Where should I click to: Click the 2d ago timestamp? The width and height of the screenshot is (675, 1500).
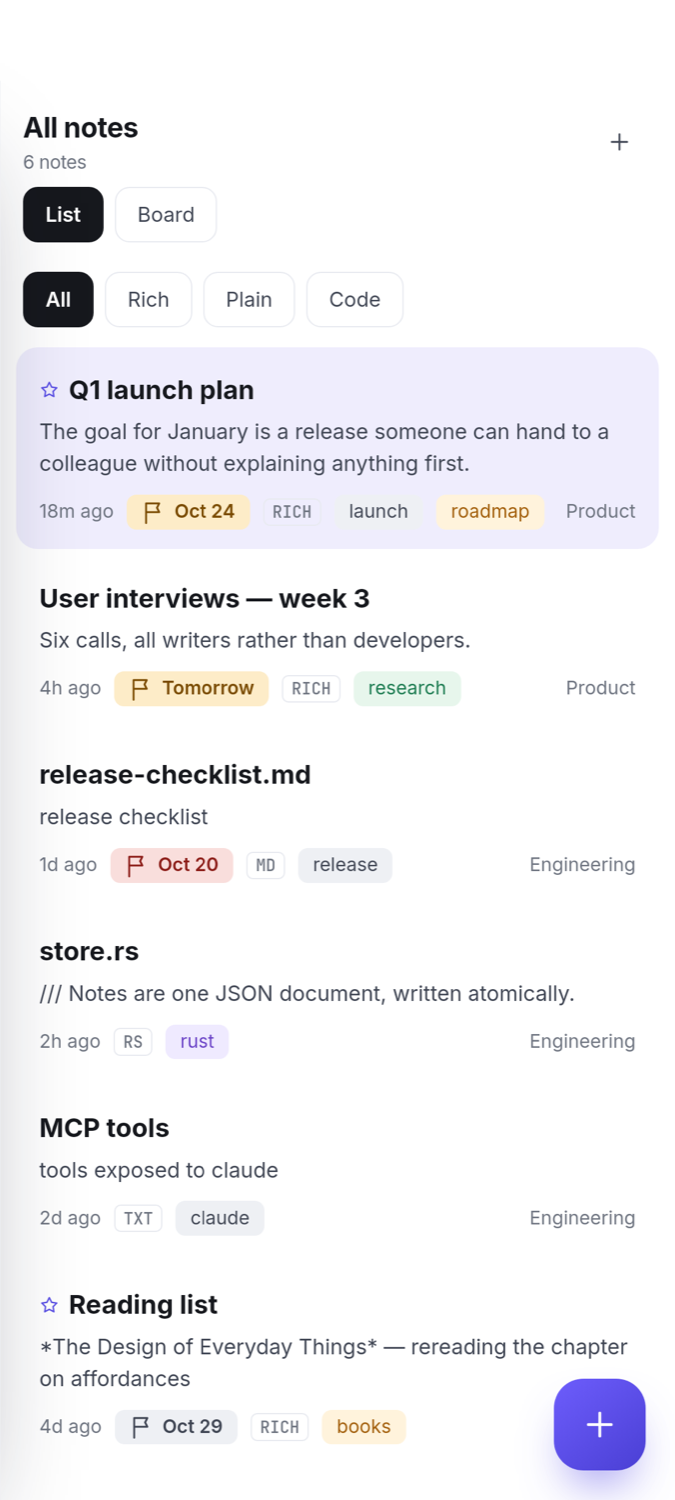[70, 1218]
